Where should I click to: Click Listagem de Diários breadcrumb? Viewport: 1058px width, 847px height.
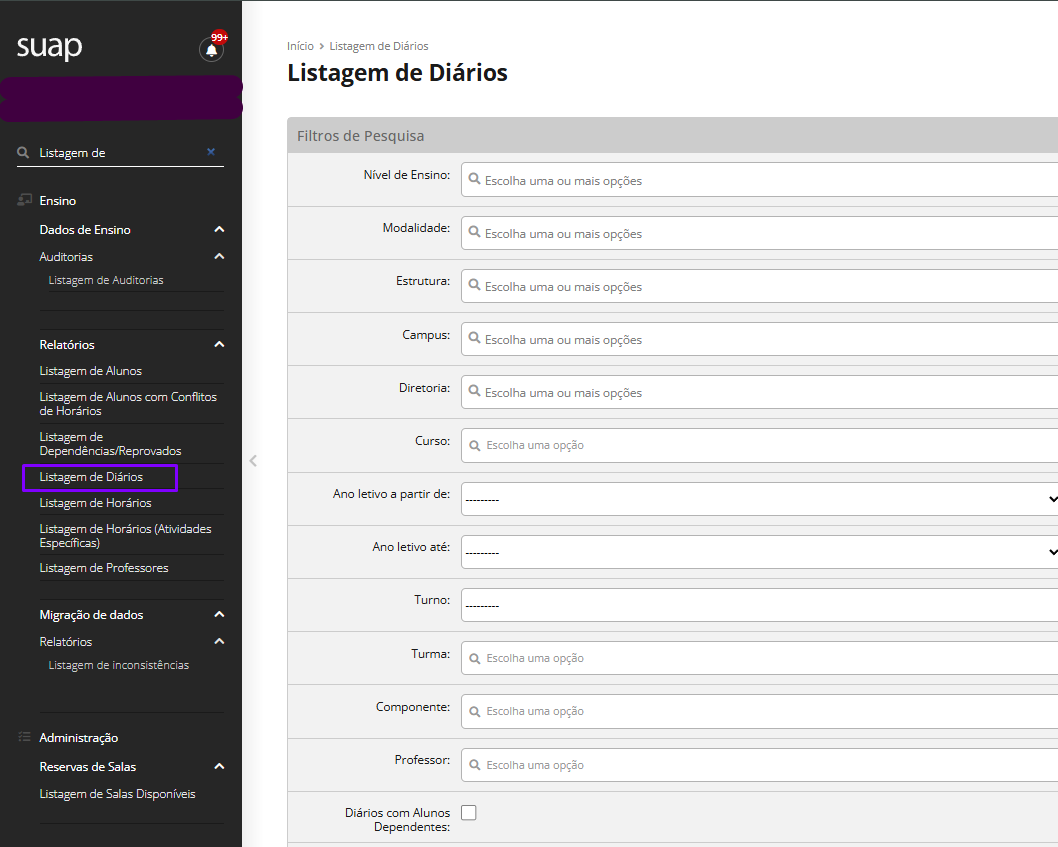(x=379, y=46)
